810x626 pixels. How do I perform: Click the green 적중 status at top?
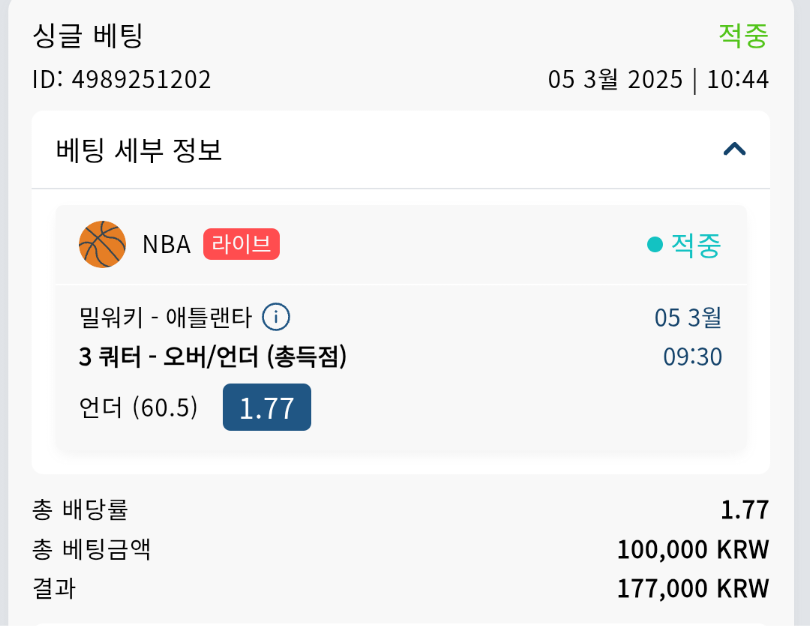pyautogui.click(x=743, y=36)
